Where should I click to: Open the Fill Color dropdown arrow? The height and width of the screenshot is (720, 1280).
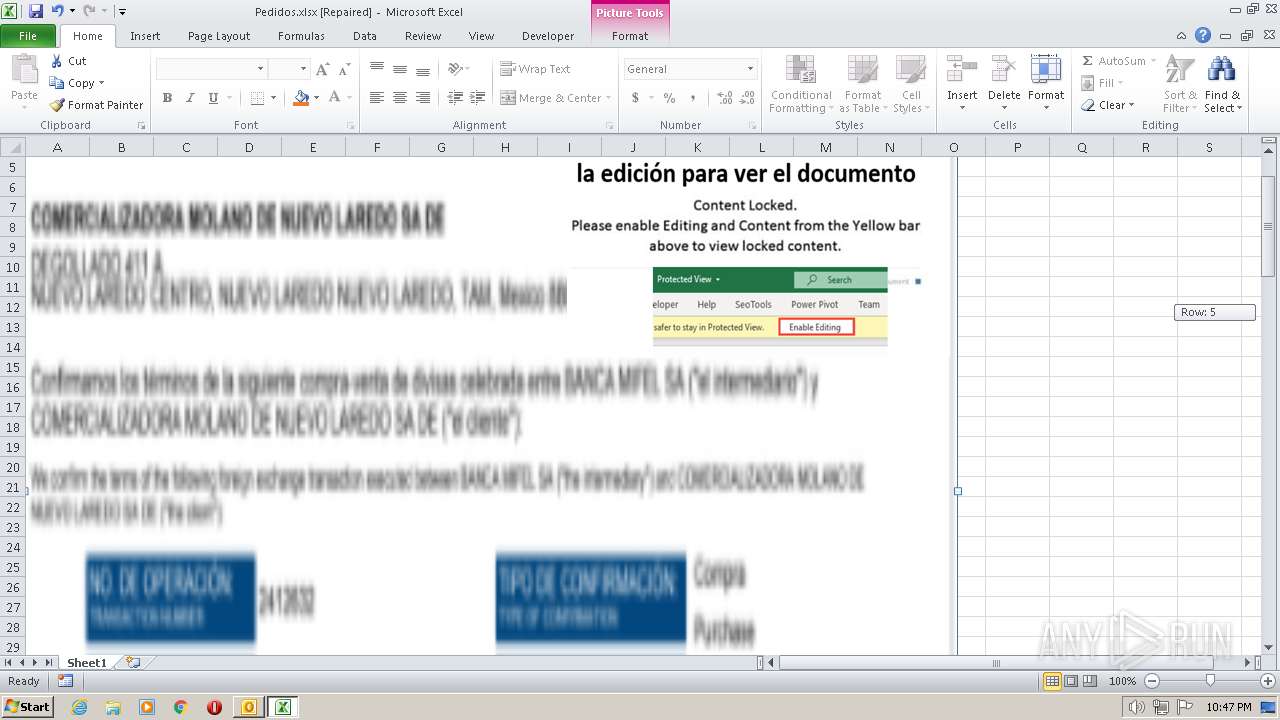[x=316, y=98]
